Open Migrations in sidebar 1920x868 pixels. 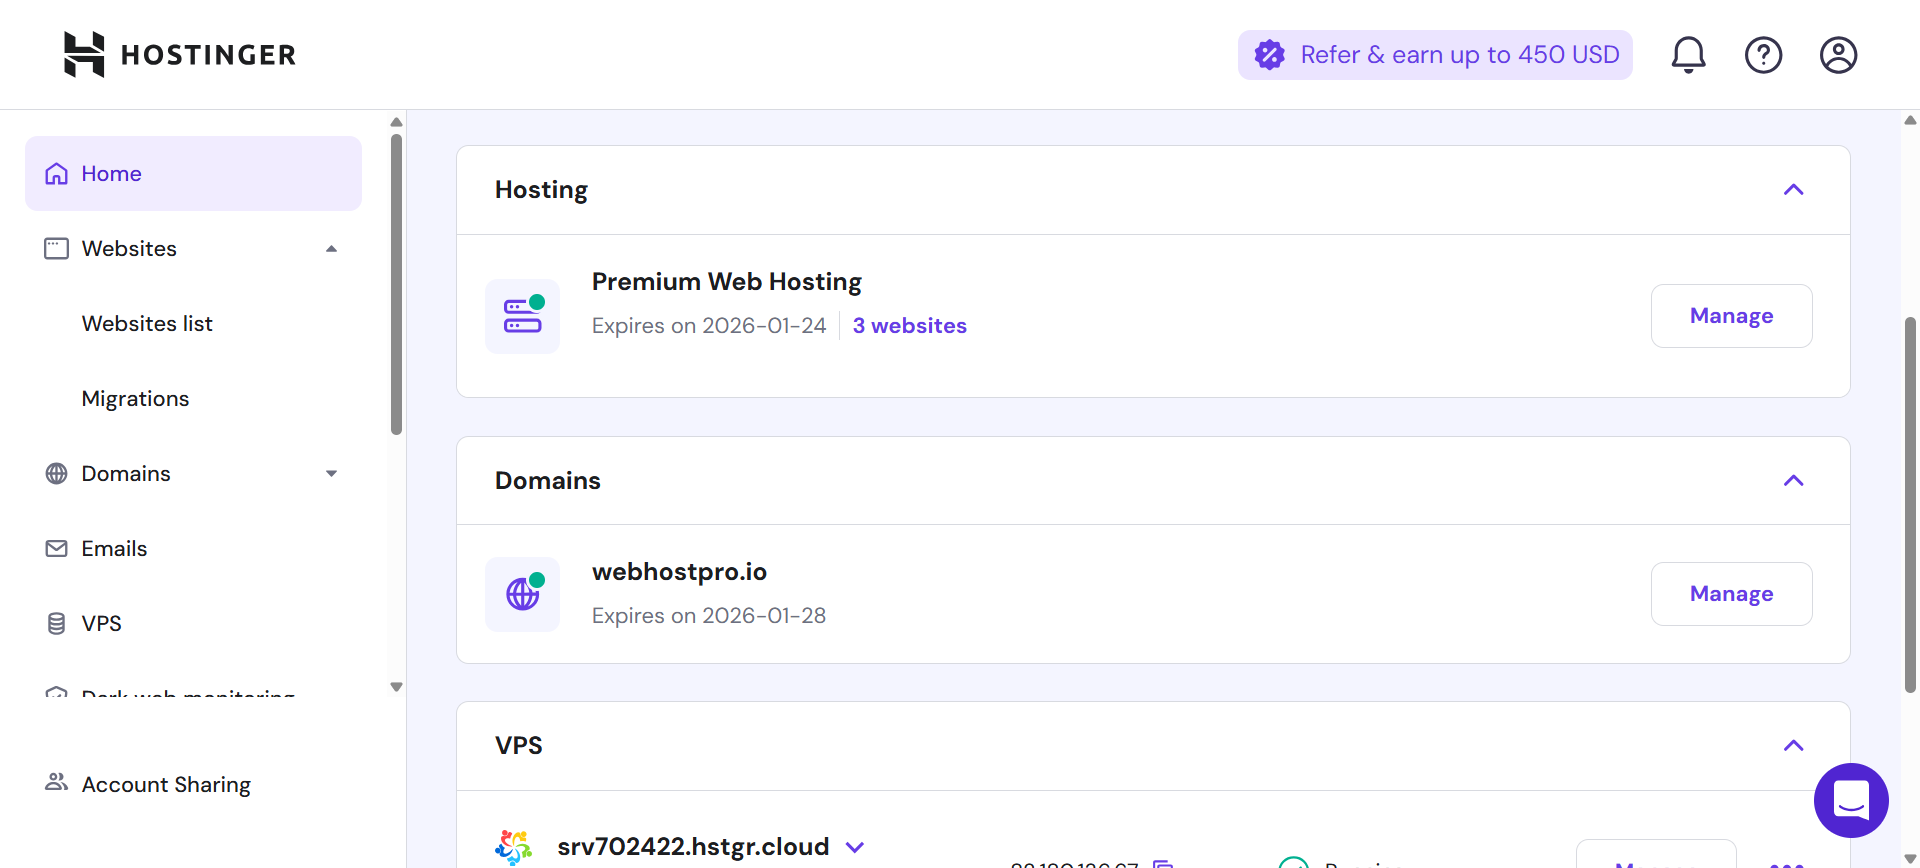pyautogui.click(x=135, y=399)
